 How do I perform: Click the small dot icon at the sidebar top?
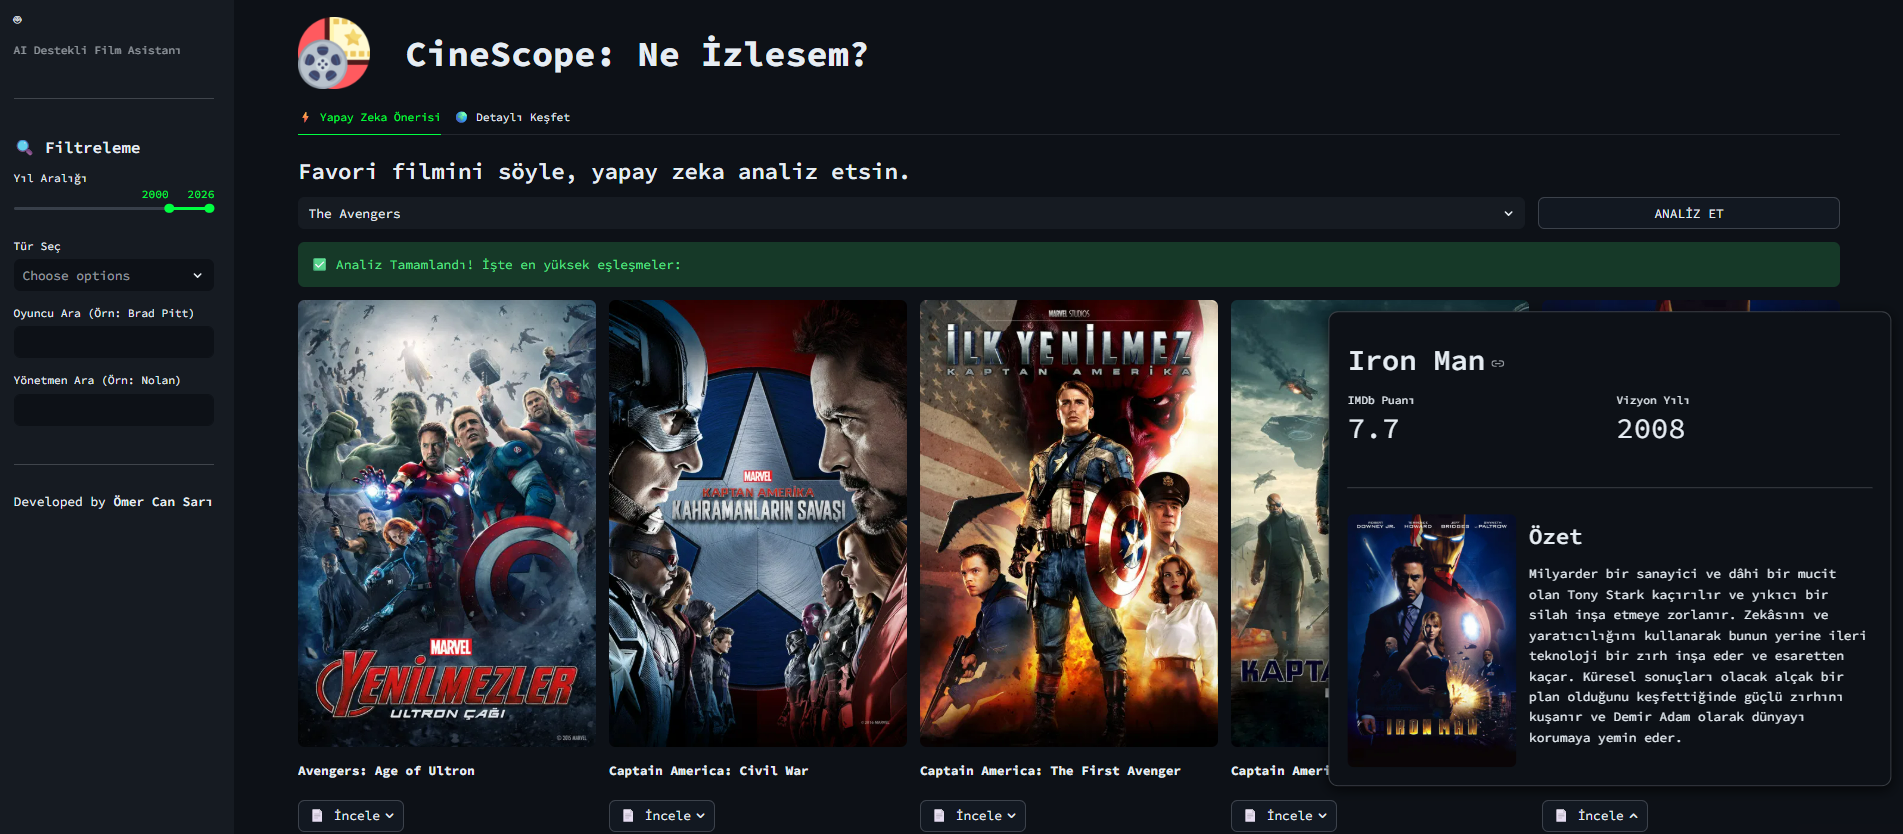click(x=17, y=20)
